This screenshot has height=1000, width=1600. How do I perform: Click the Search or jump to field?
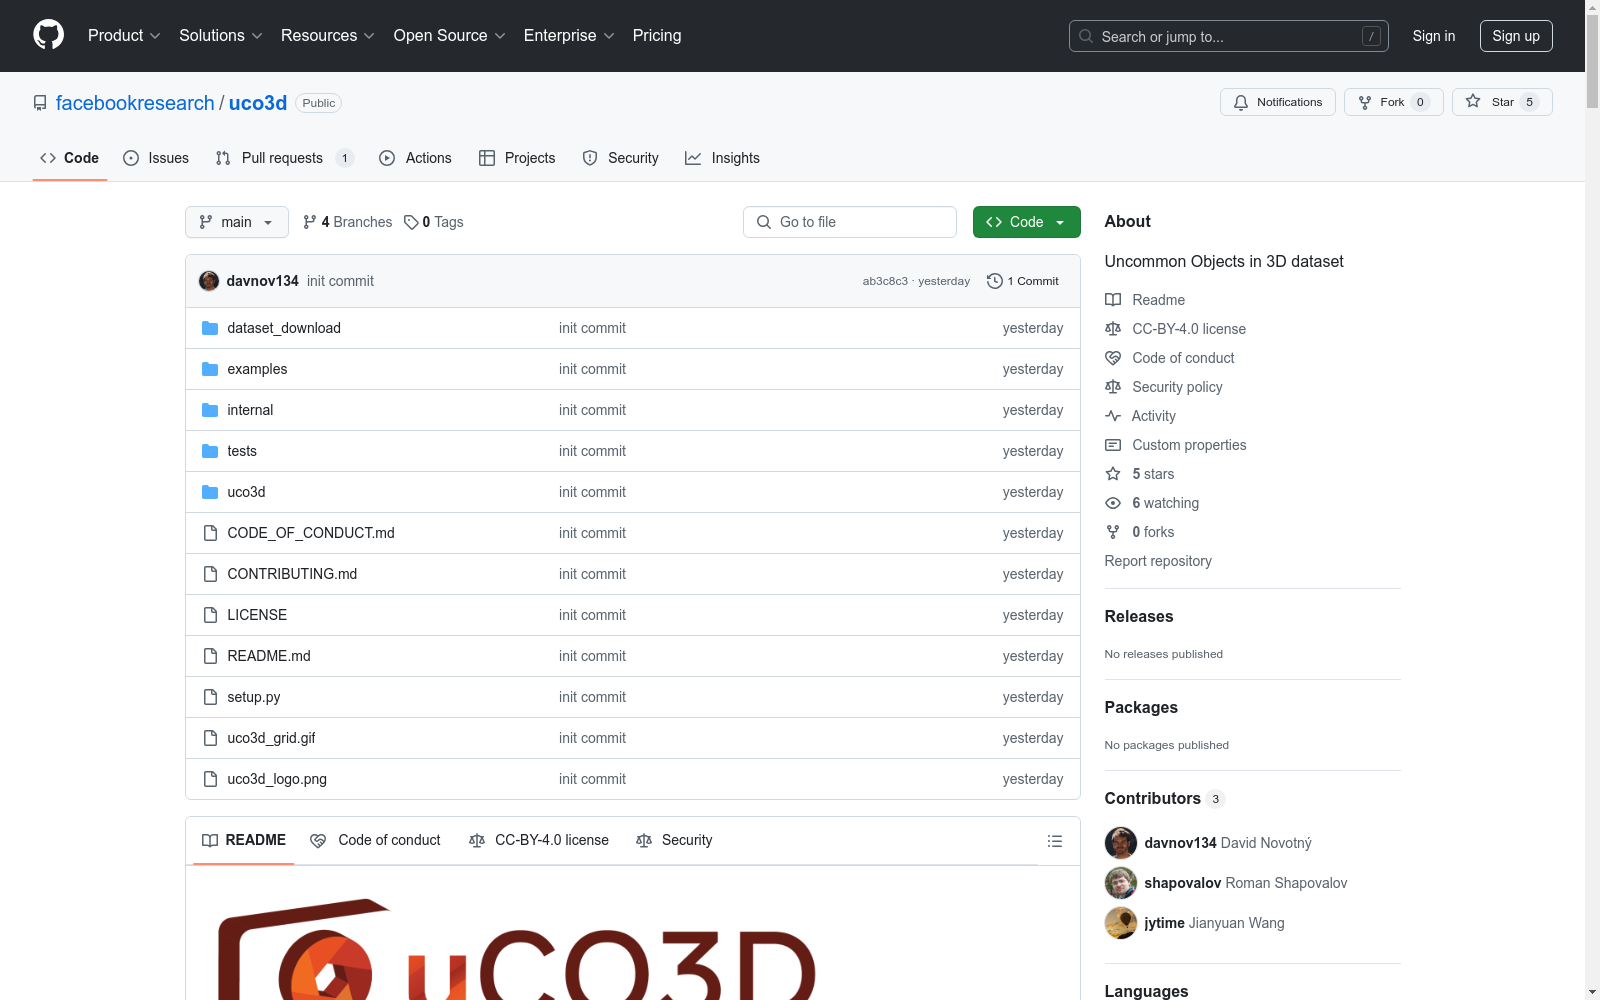pyautogui.click(x=1229, y=36)
